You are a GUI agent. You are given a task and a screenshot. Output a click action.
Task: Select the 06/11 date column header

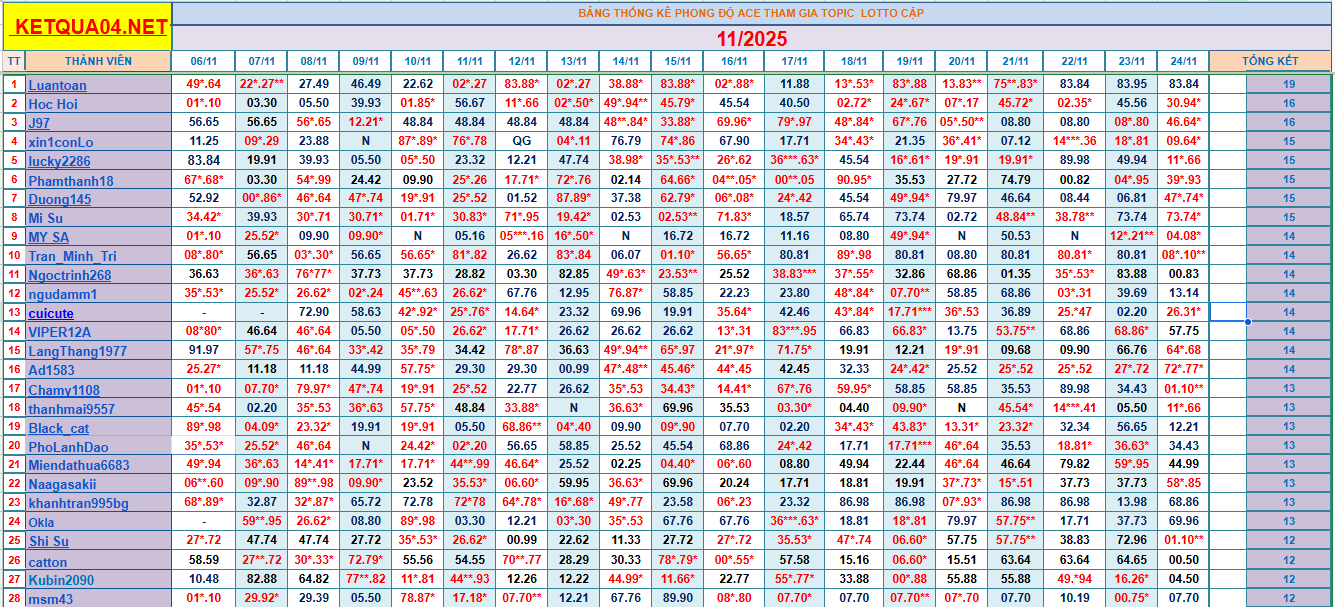pos(204,61)
